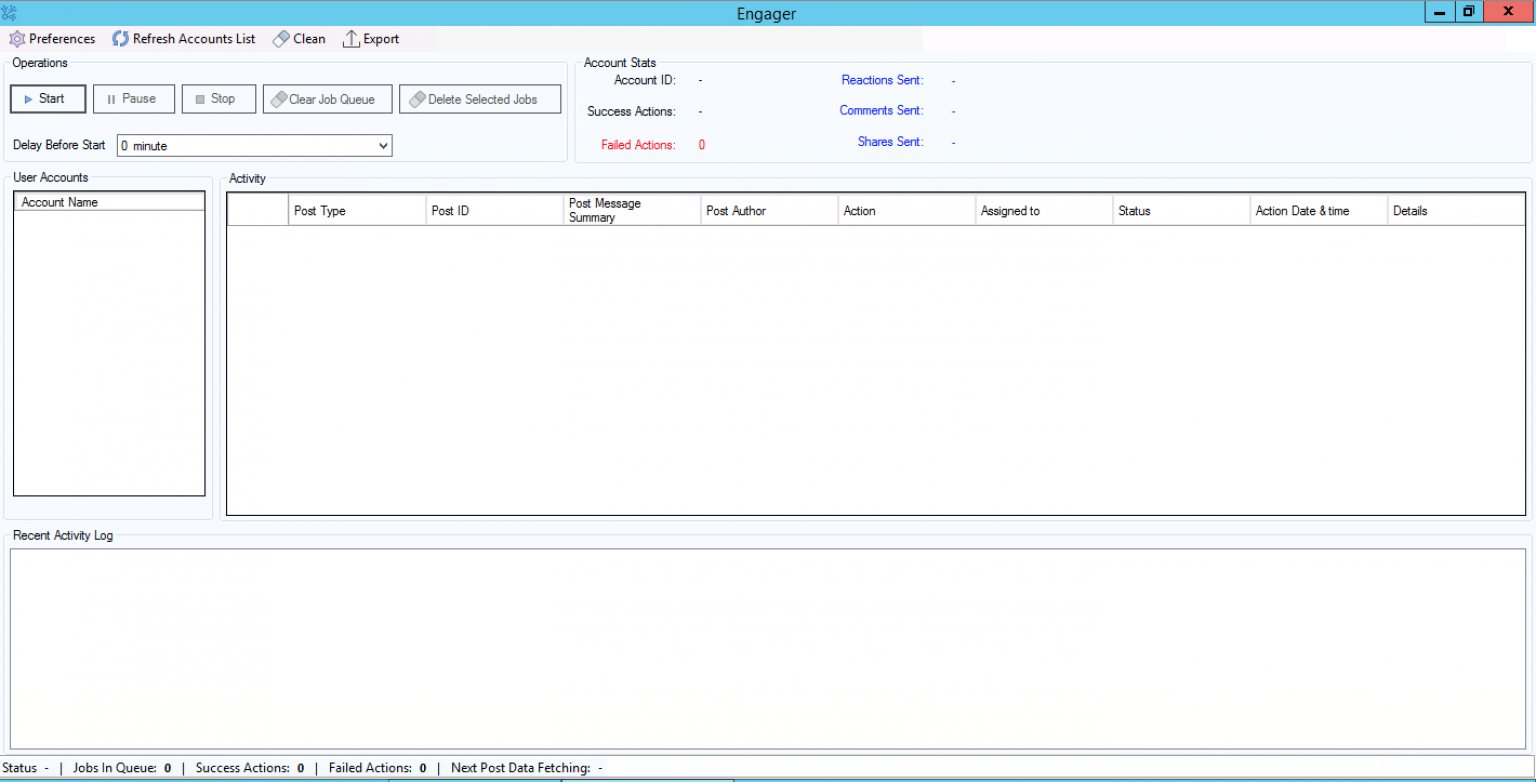Viewport: 1536px width, 782px height.
Task: Click the Reactions Sent label
Action: pos(882,80)
